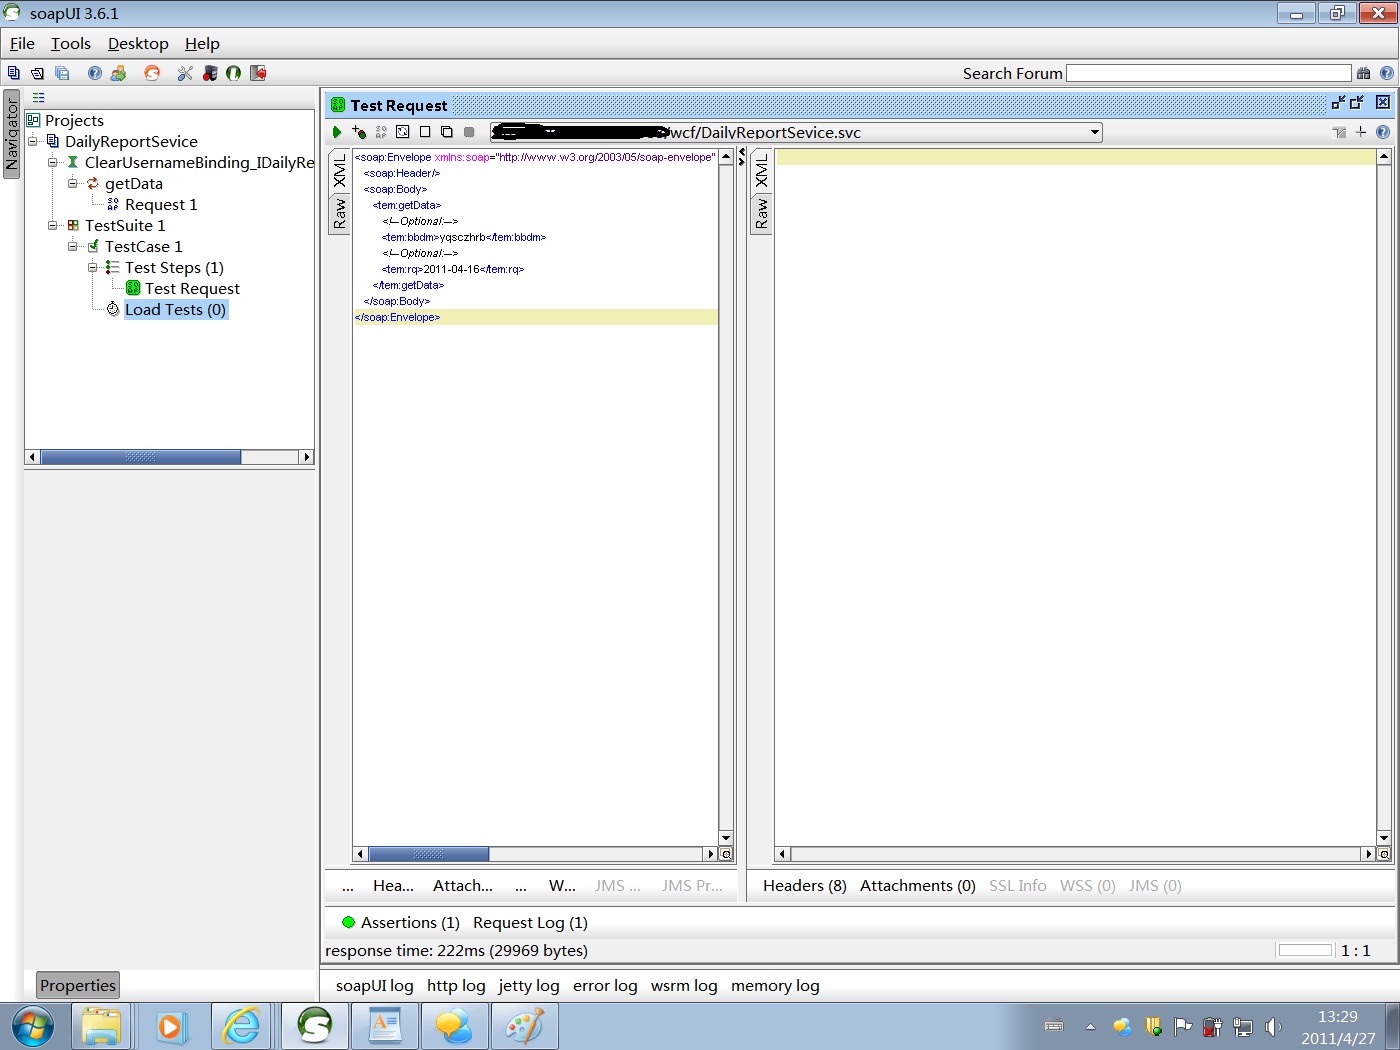Clone this request using the copy icon
This screenshot has width=1400, height=1050.
447,132
